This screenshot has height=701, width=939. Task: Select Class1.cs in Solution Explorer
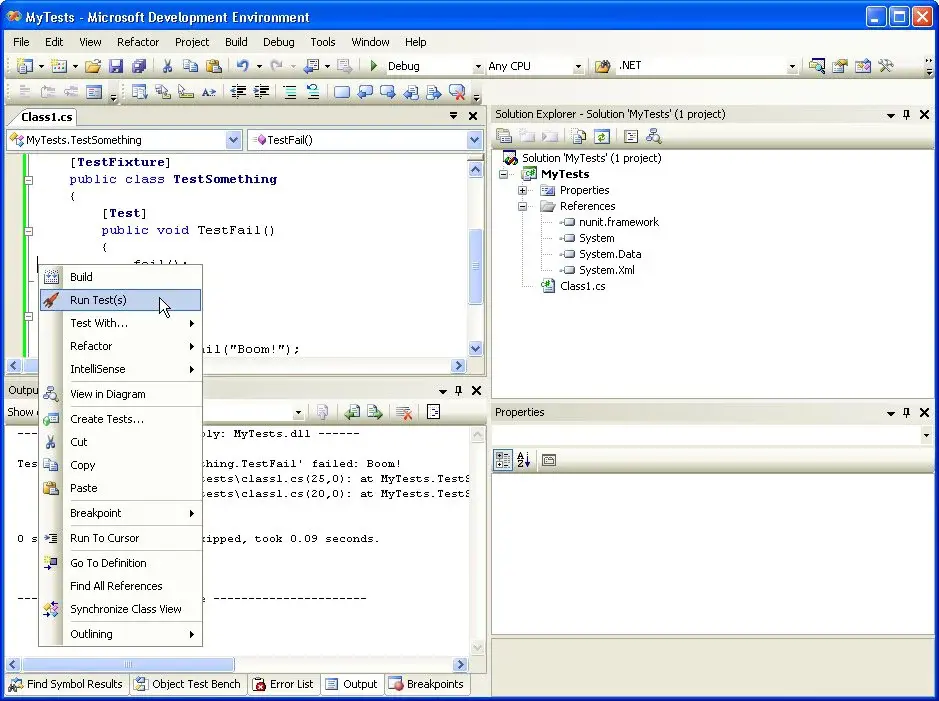(x=582, y=286)
